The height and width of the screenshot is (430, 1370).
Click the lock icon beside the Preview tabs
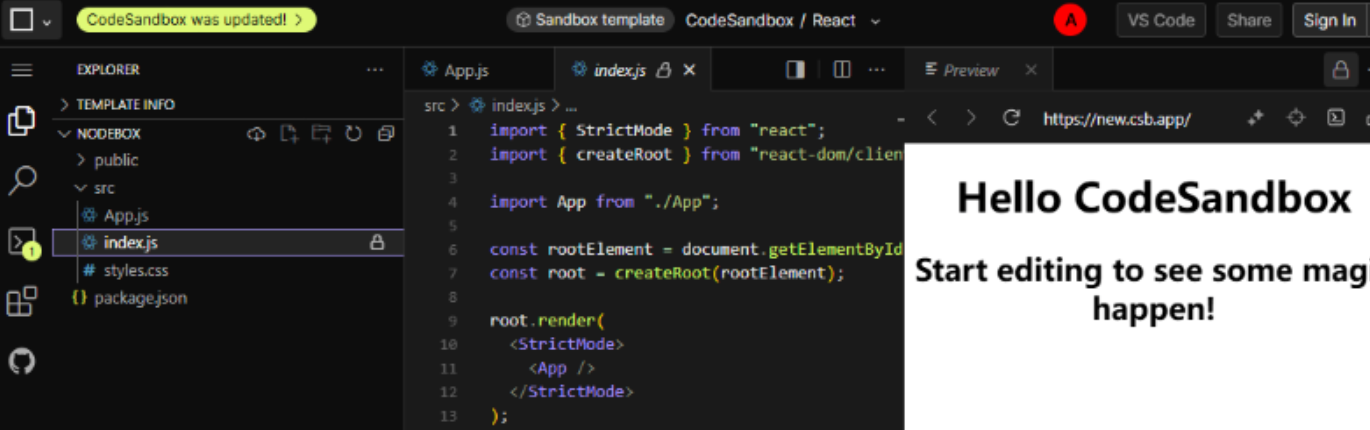point(1339,70)
